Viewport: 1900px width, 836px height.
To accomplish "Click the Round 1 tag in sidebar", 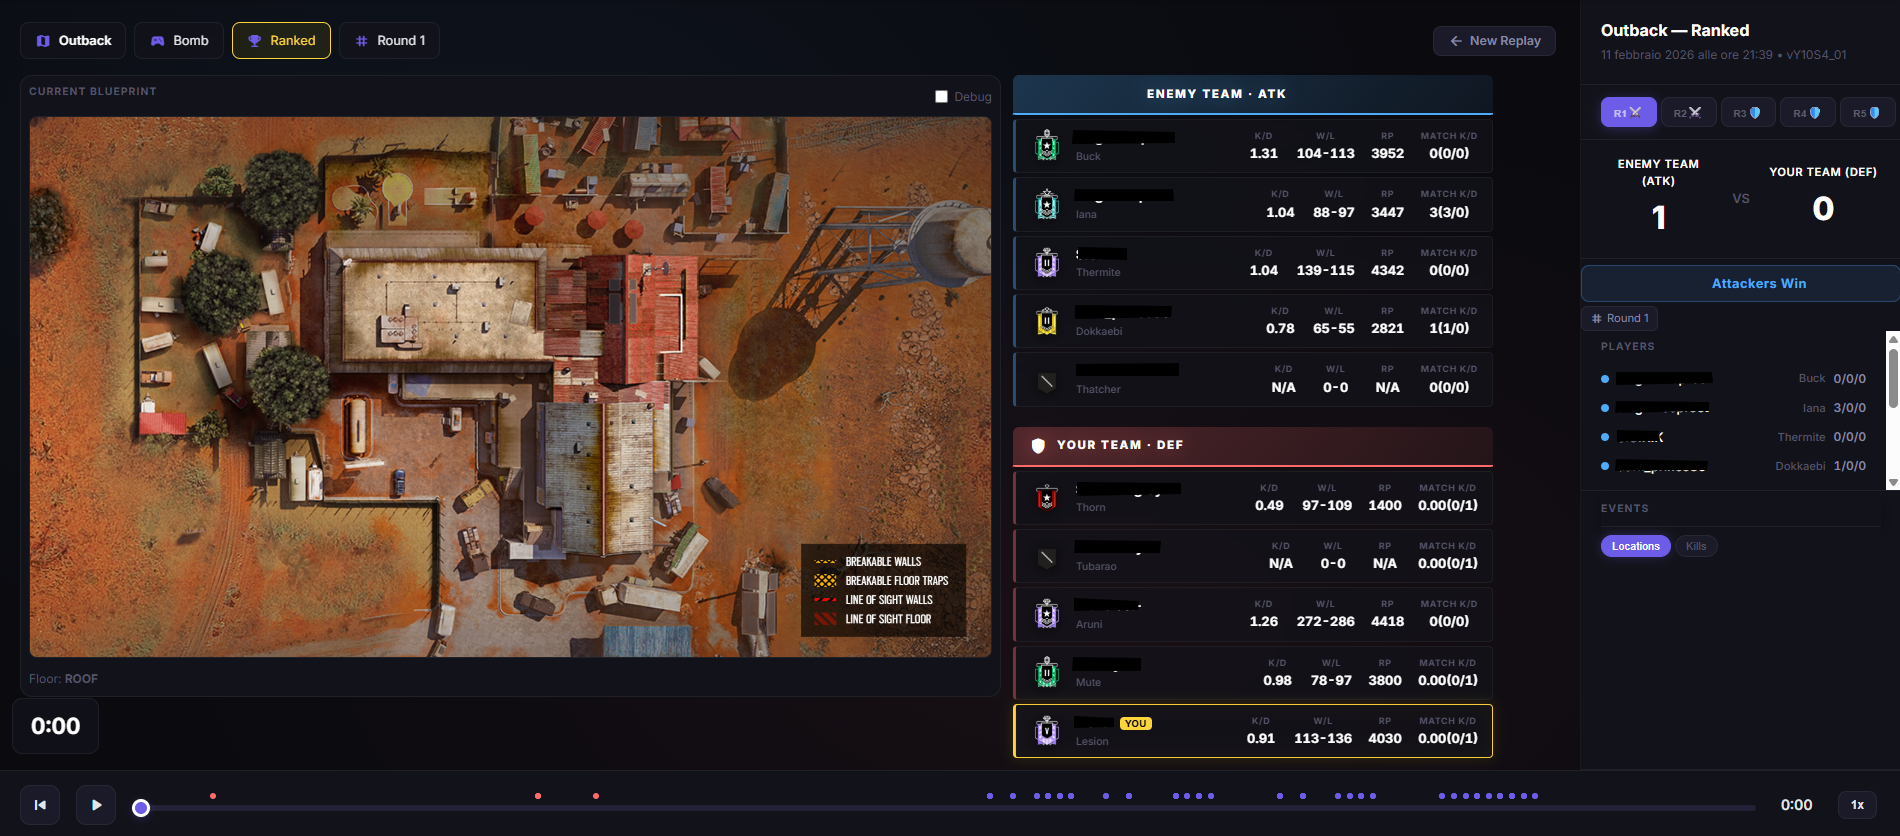I will [x=1620, y=318].
